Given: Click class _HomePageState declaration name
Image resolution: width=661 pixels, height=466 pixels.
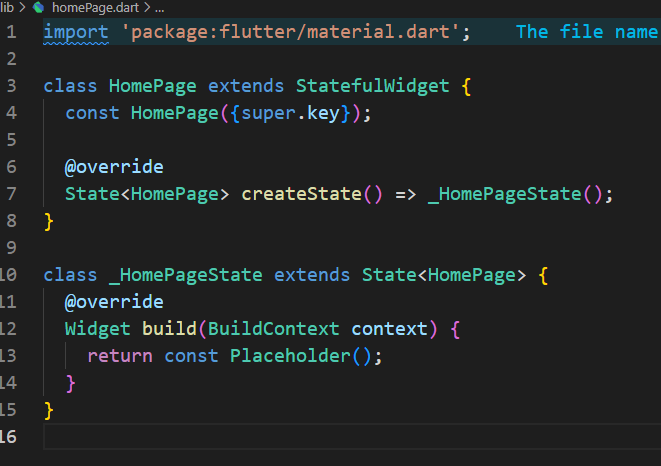Looking at the screenshot, I should 185,275.
